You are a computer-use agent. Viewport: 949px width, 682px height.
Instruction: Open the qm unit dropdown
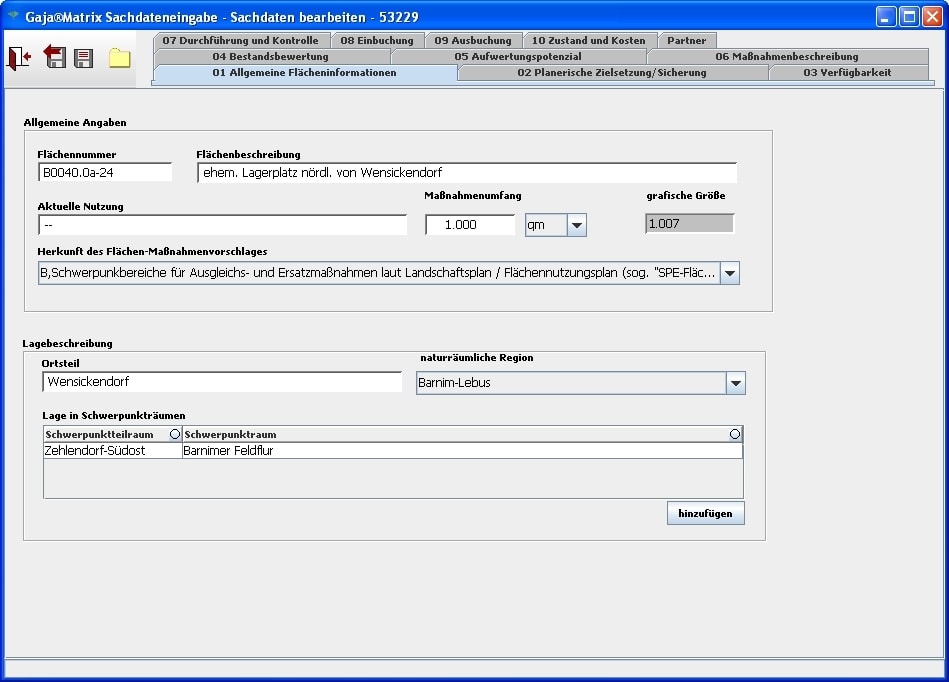click(x=576, y=225)
